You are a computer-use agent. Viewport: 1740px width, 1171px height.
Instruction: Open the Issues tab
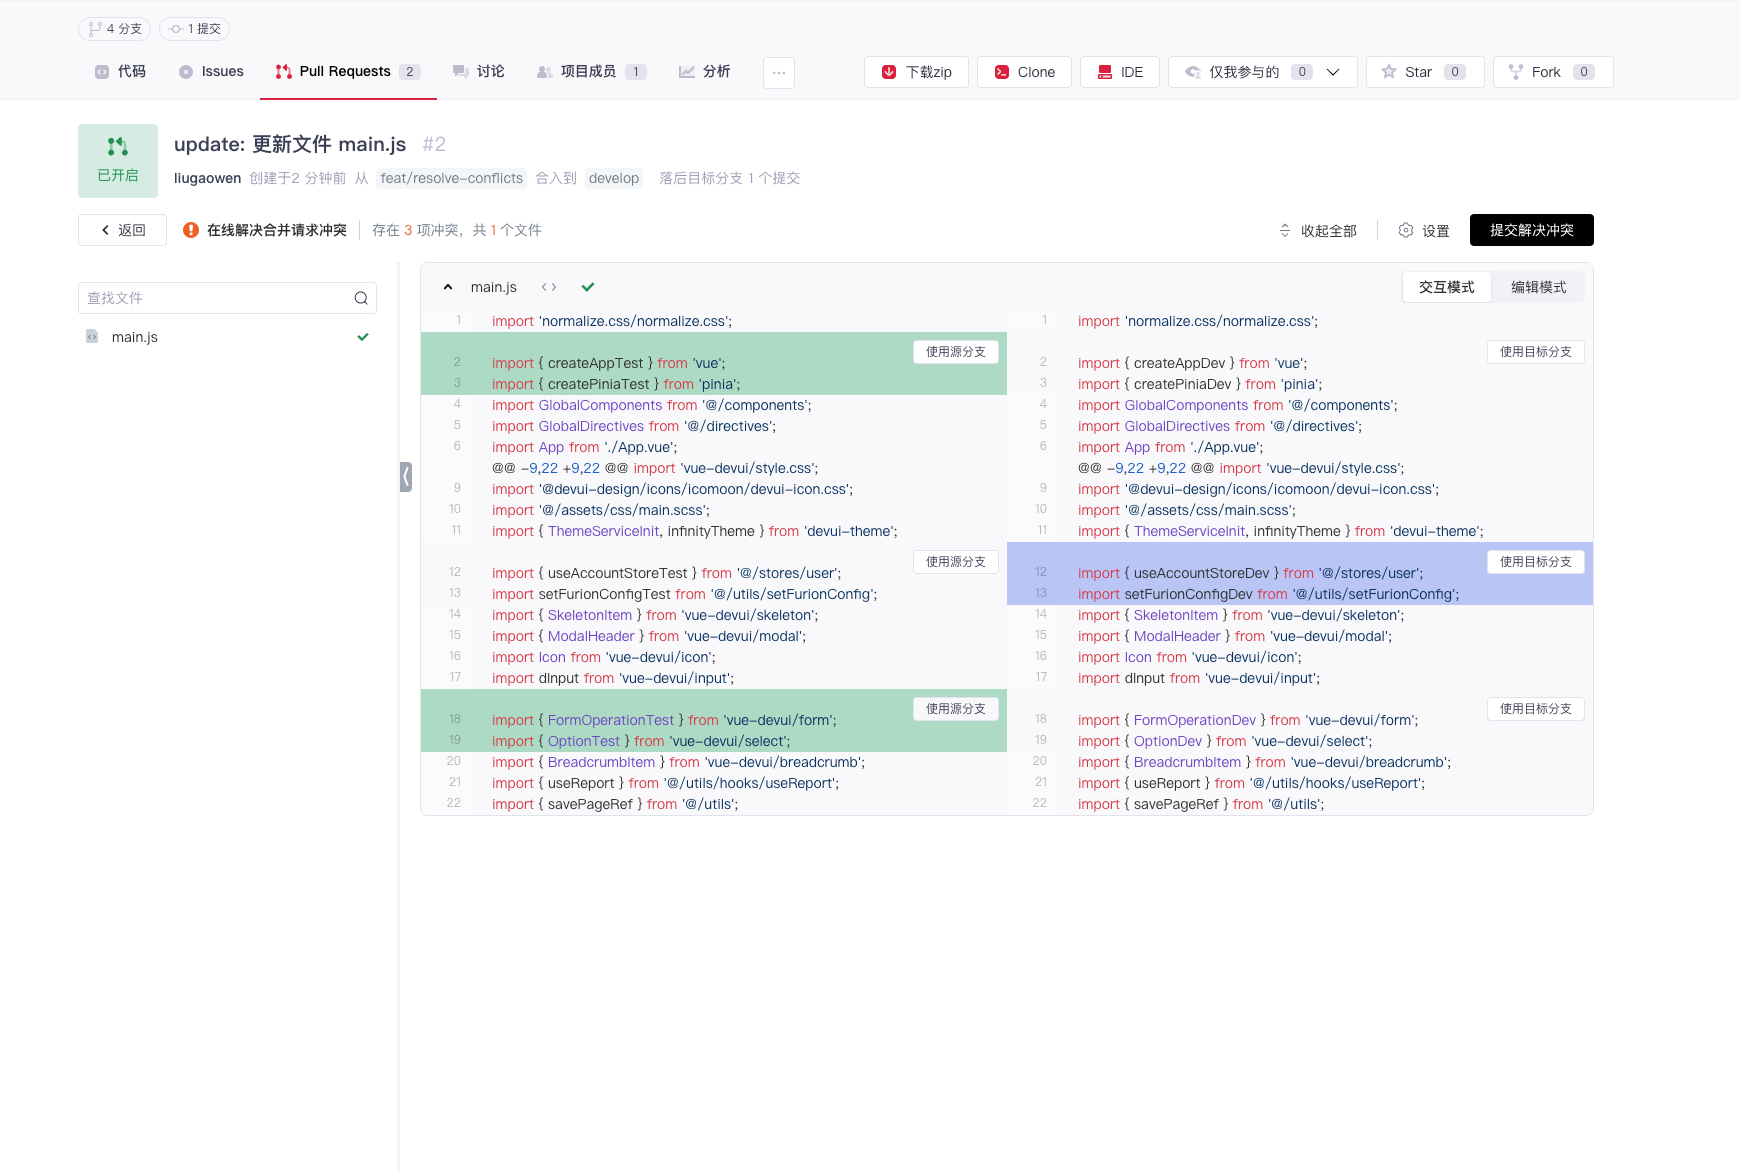211,72
